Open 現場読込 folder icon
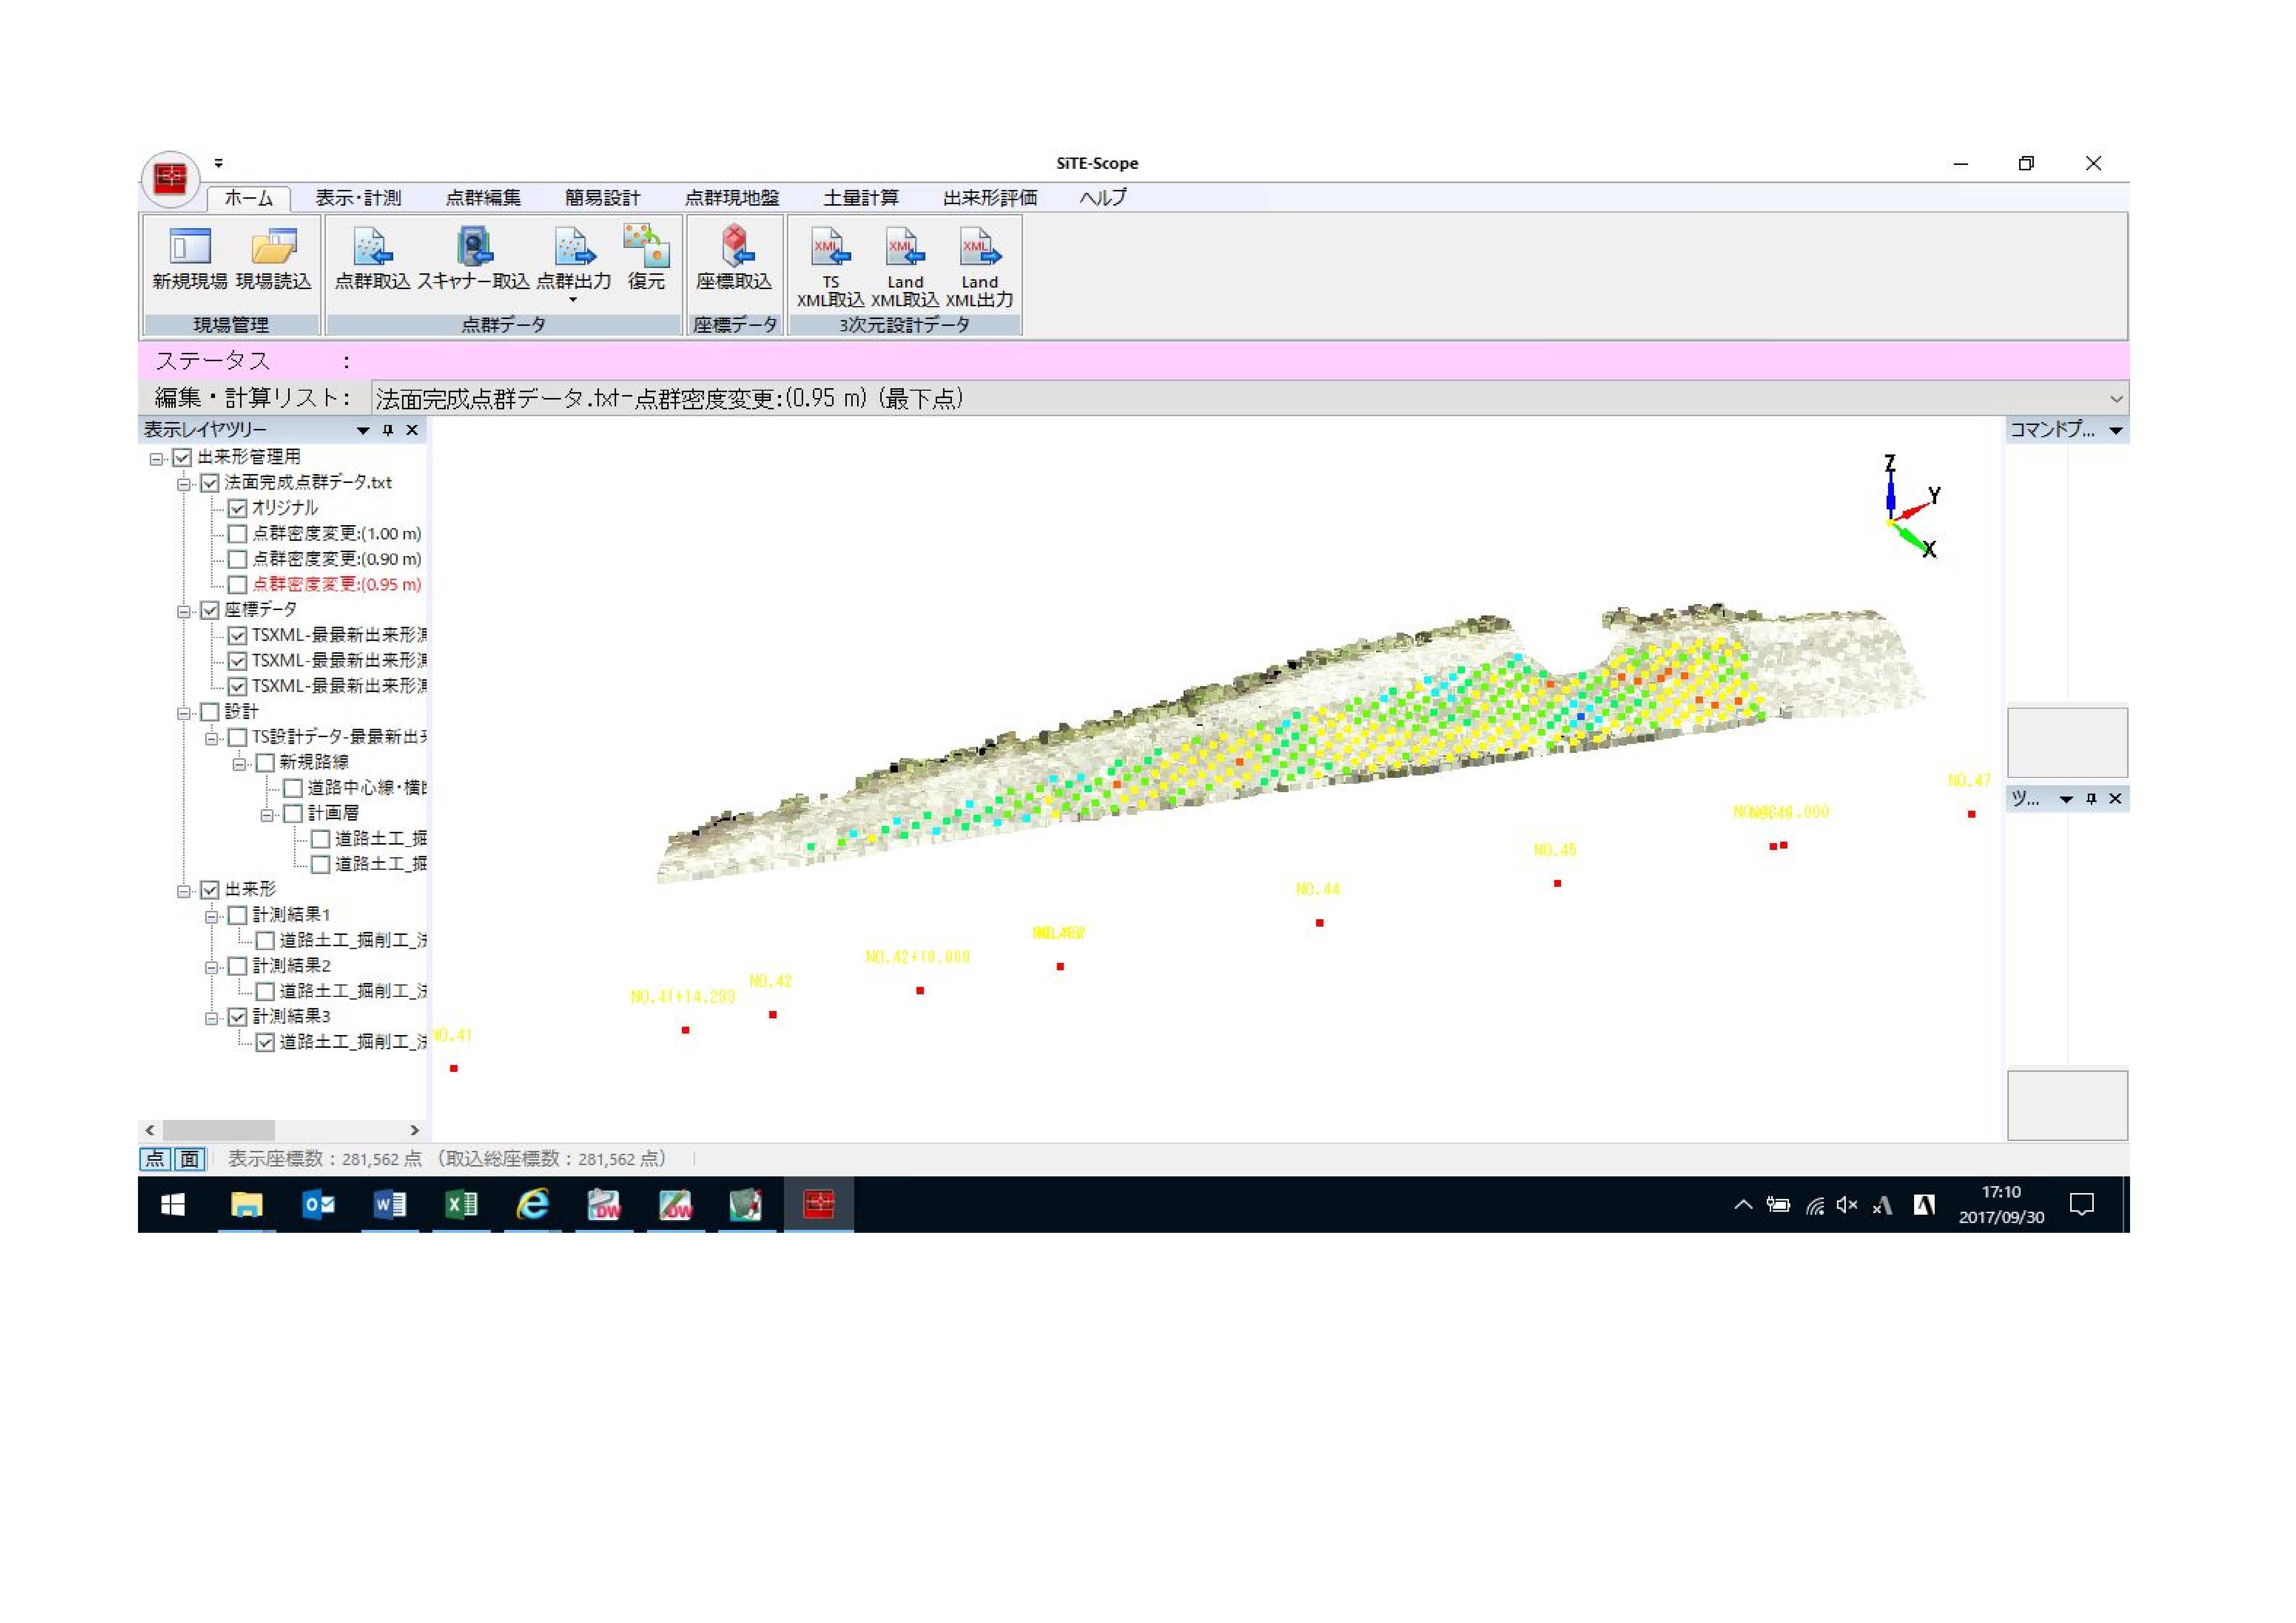 pyautogui.click(x=273, y=246)
